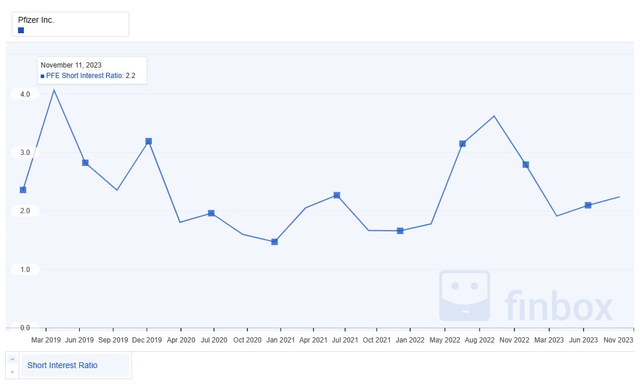This screenshot has height=385, width=640.
Task: Click the 0.0 y-axis label
Action: point(25,327)
